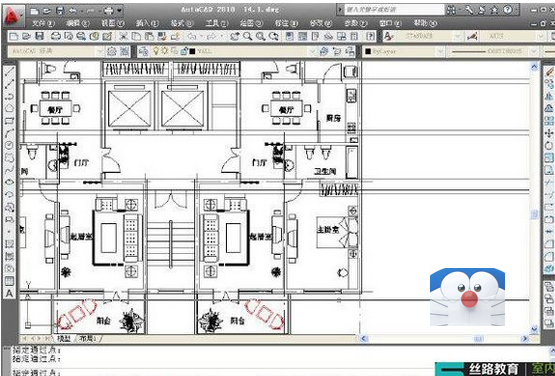555x376 pixels.
Task: Toggle the WALL layer lightbulb on/off
Action: coord(156,51)
